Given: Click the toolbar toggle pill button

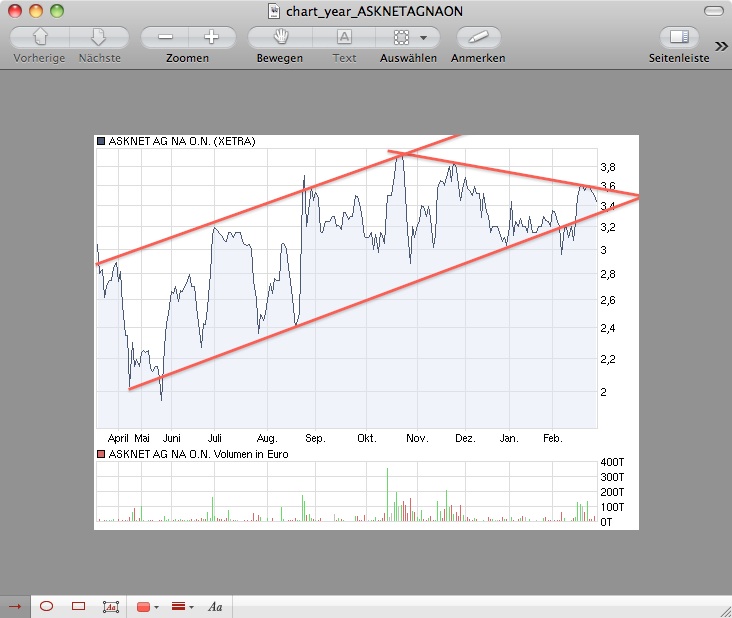Looking at the screenshot, I should [x=714, y=11].
